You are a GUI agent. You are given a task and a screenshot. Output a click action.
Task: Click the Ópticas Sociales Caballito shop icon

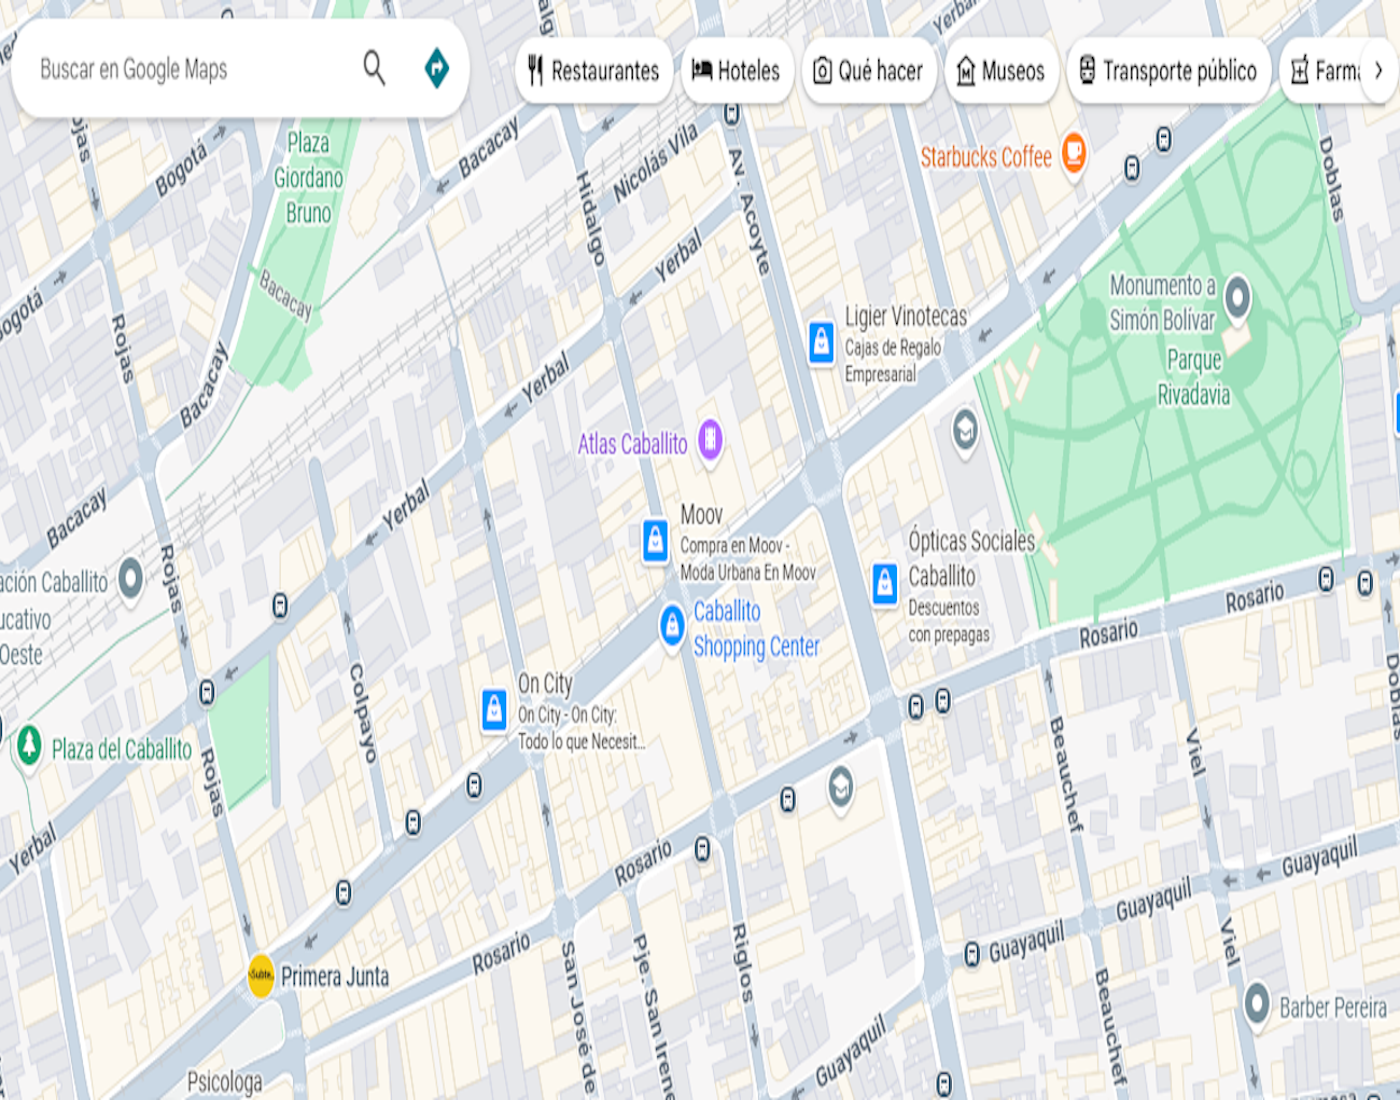[885, 583]
